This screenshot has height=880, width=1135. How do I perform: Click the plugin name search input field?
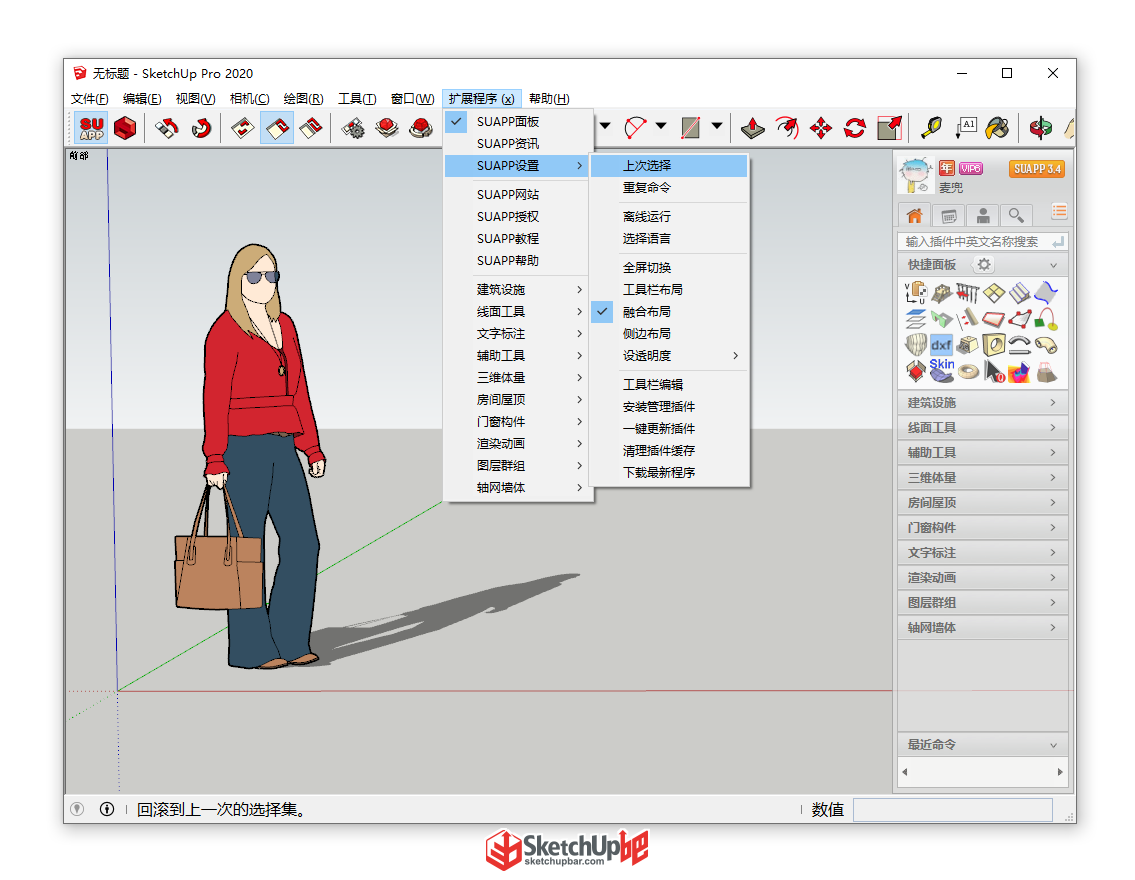[x=982, y=242]
